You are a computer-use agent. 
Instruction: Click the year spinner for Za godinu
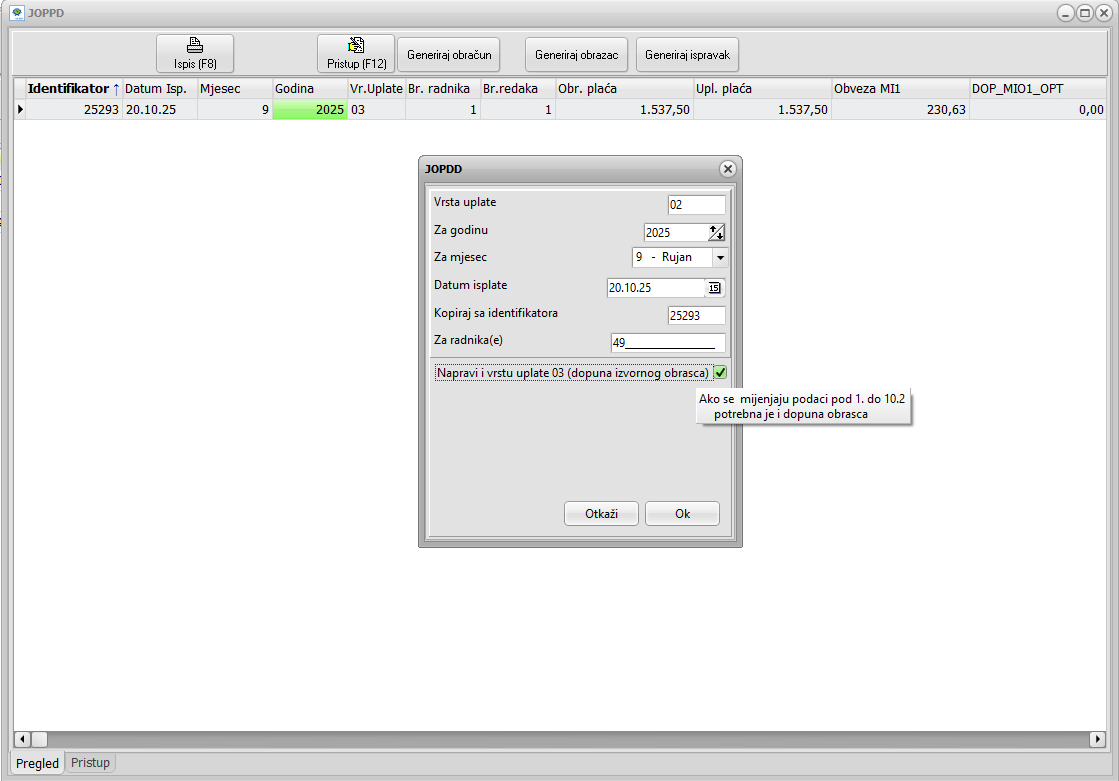pyautogui.click(x=715, y=233)
